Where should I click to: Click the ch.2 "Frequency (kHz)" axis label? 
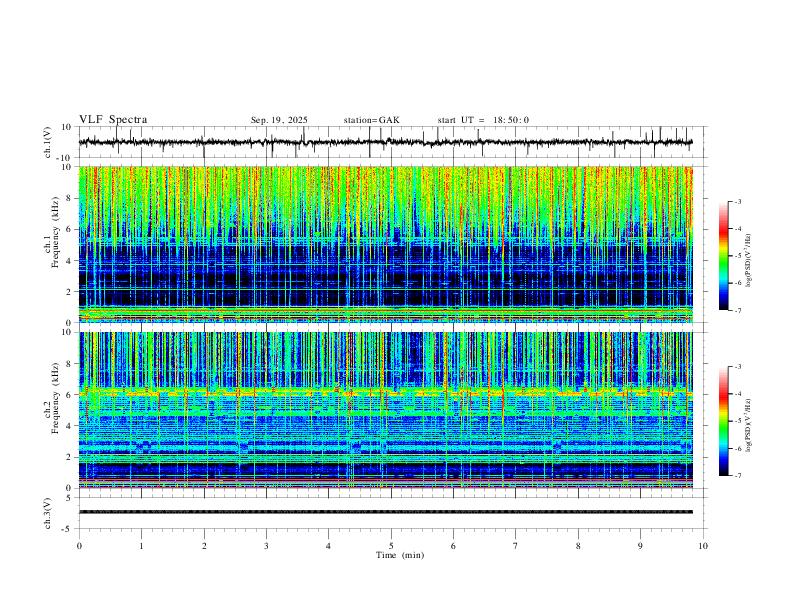[x=55, y=398]
